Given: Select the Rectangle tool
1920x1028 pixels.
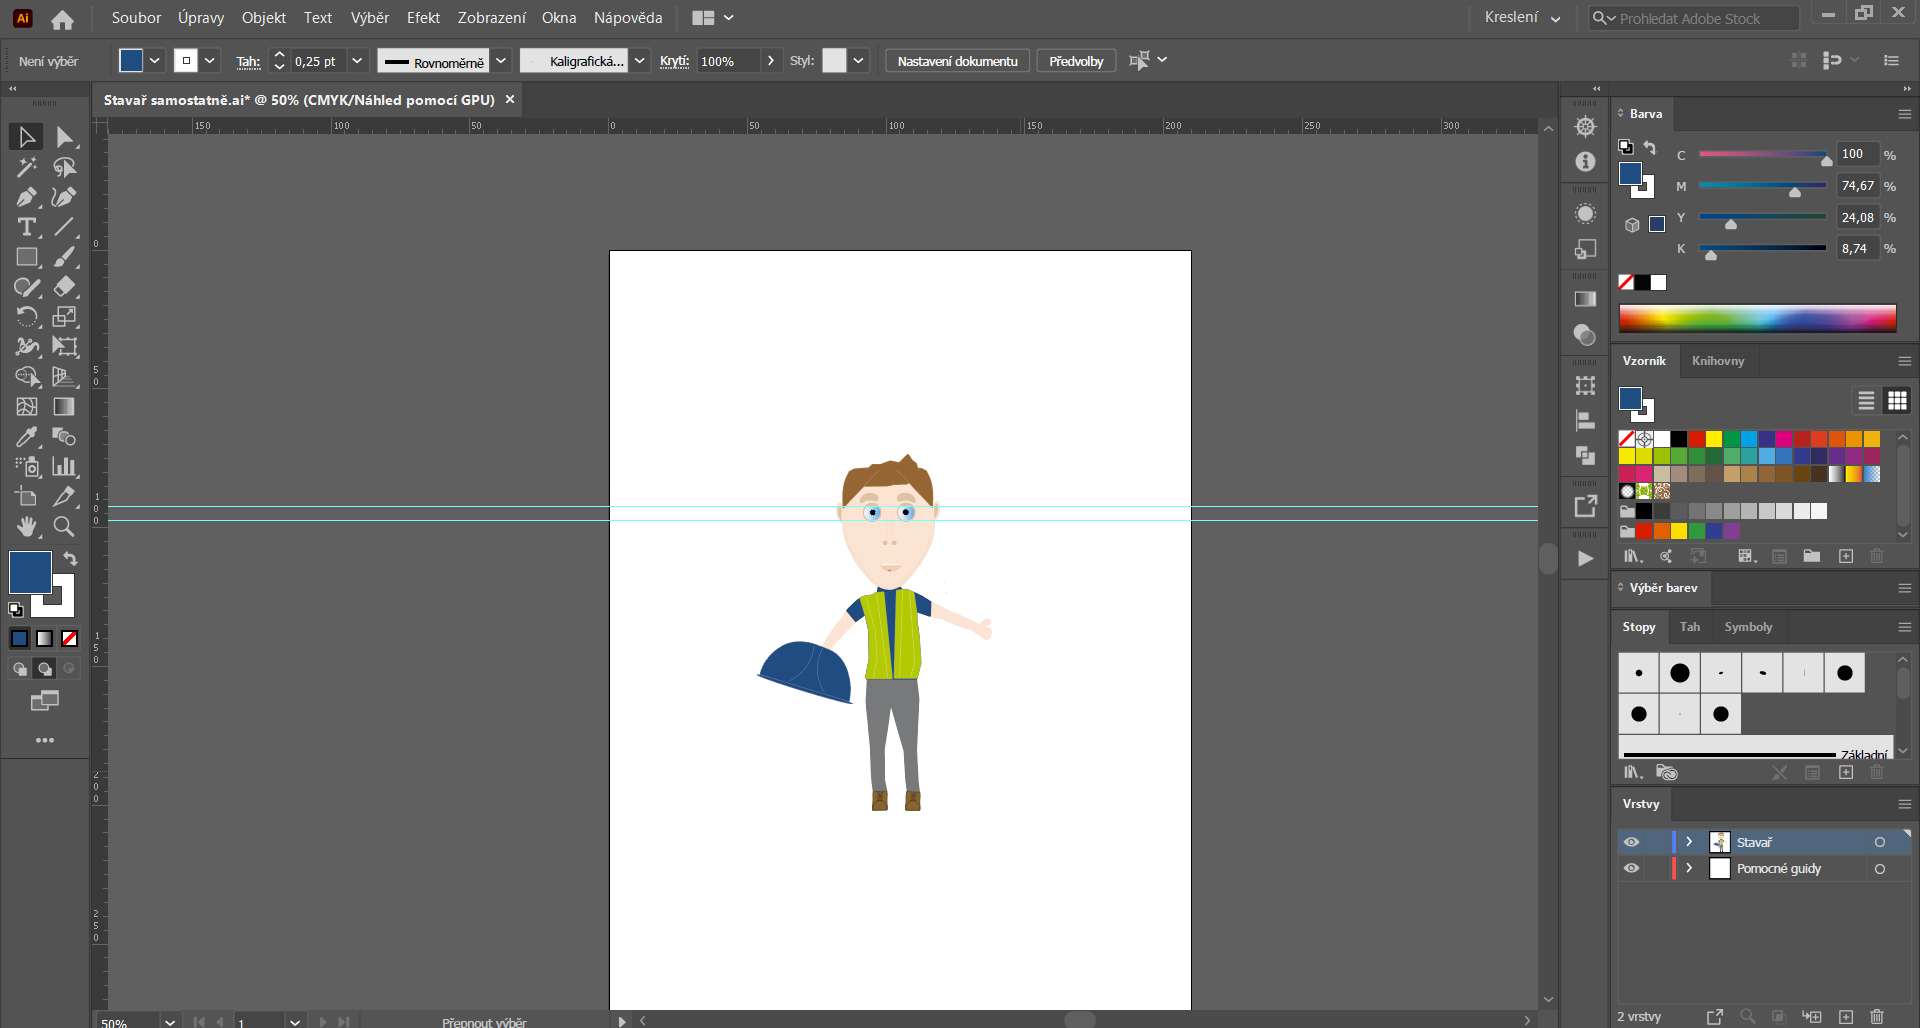Looking at the screenshot, I should point(26,257).
